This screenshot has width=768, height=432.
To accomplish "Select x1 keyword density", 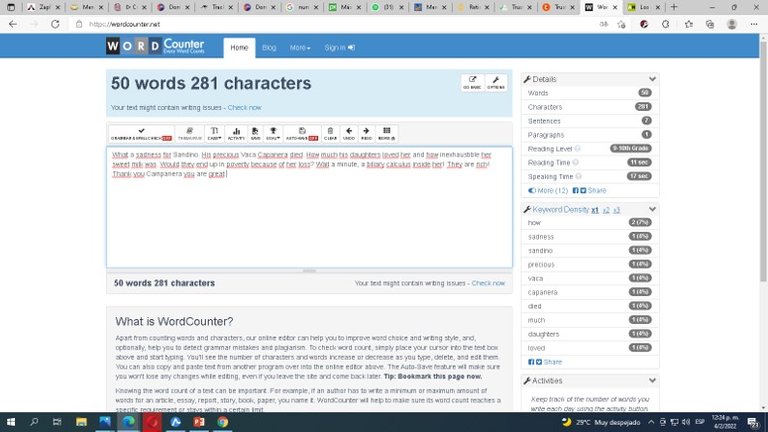I will click(595, 210).
